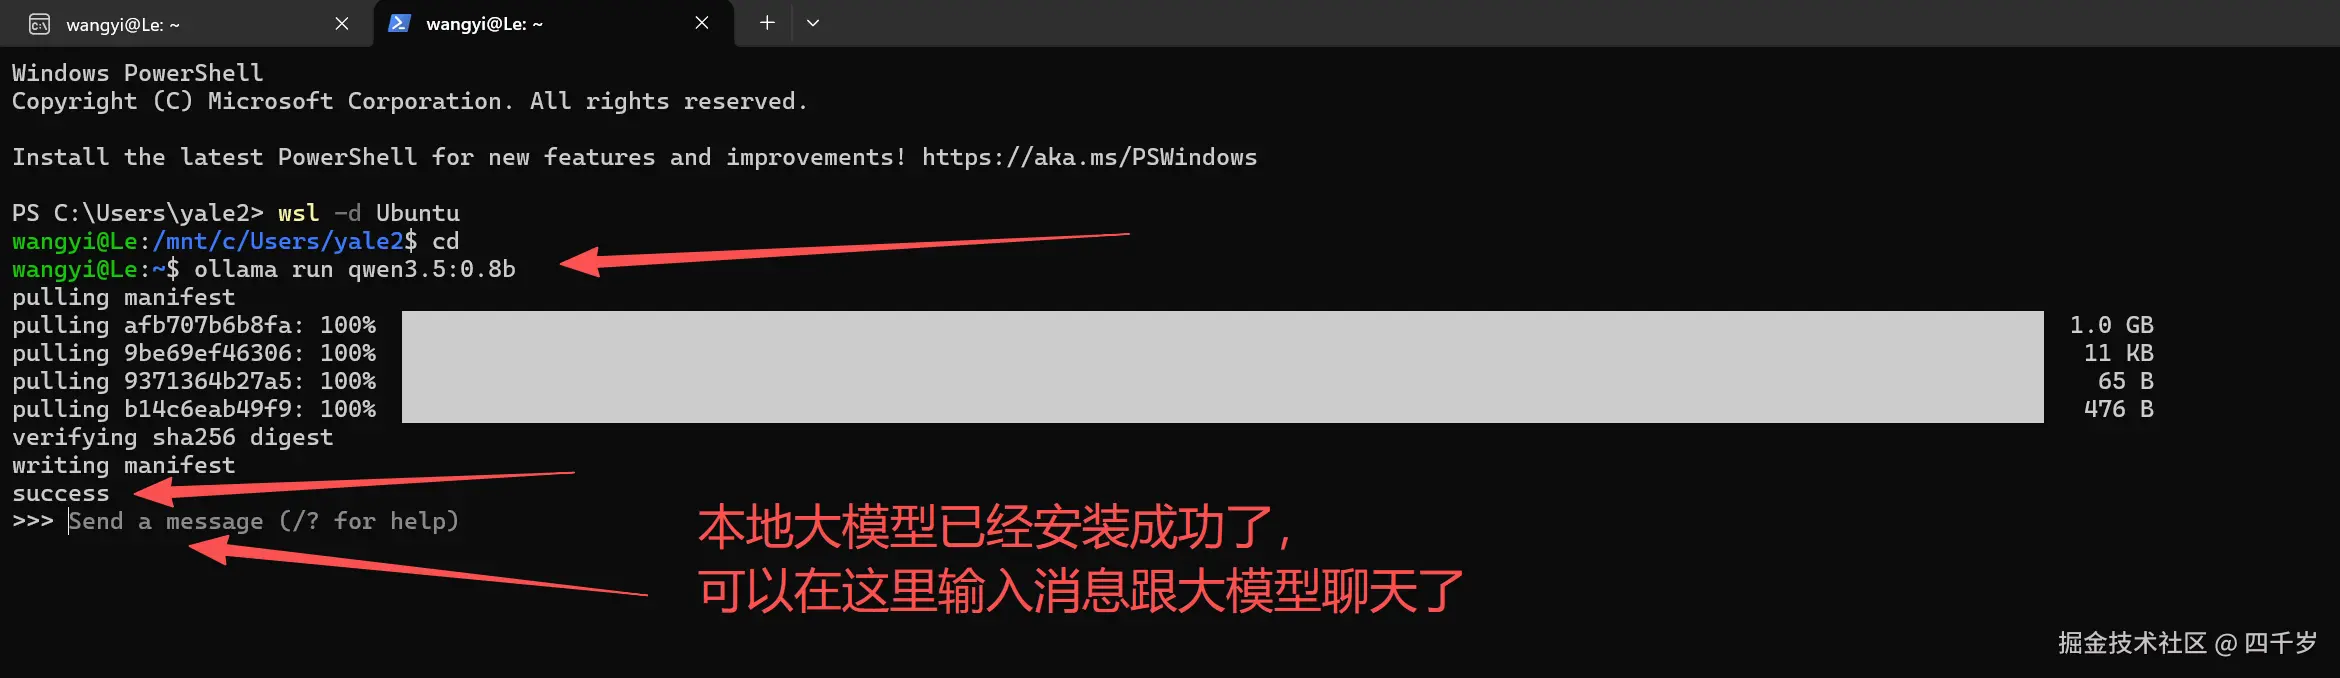Close the active PowerShell tab
This screenshot has width=2340, height=678.
coord(702,23)
